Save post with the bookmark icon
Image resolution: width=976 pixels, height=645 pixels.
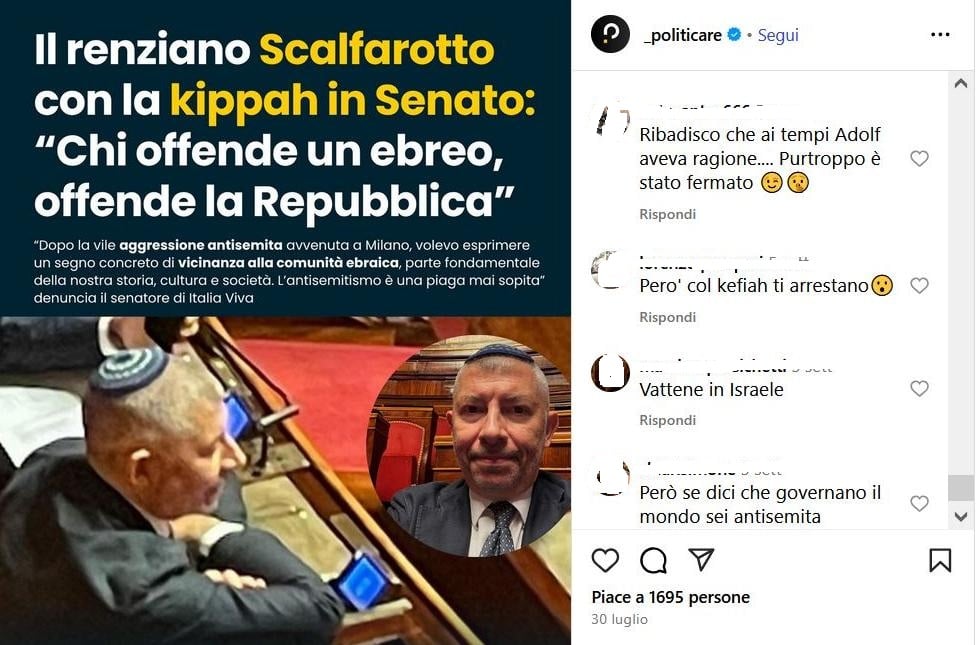(940, 560)
